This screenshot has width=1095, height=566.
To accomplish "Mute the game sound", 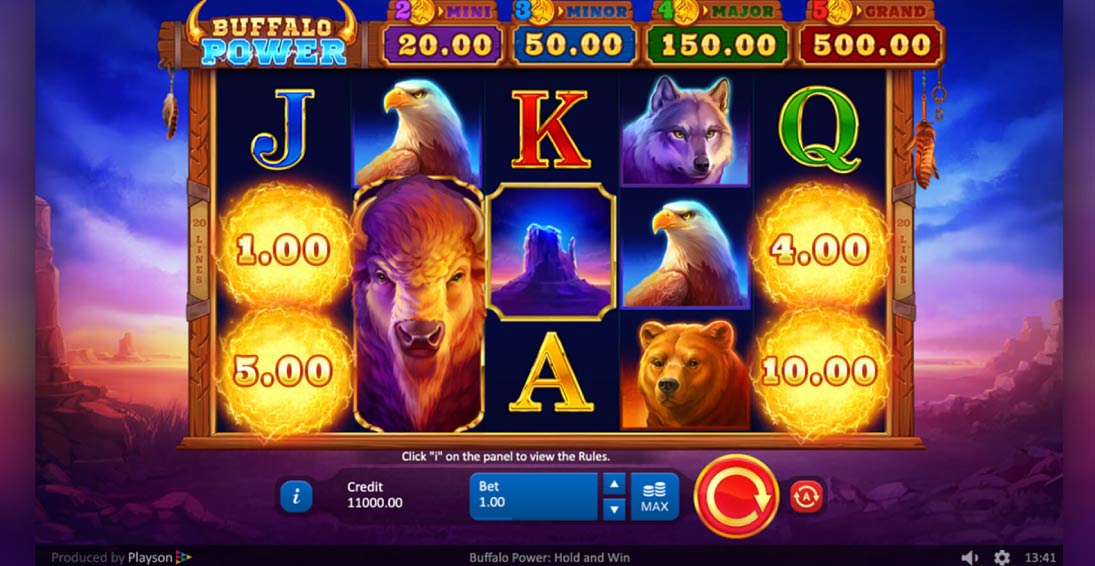I will pyautogui.click(x=969, y=557).
